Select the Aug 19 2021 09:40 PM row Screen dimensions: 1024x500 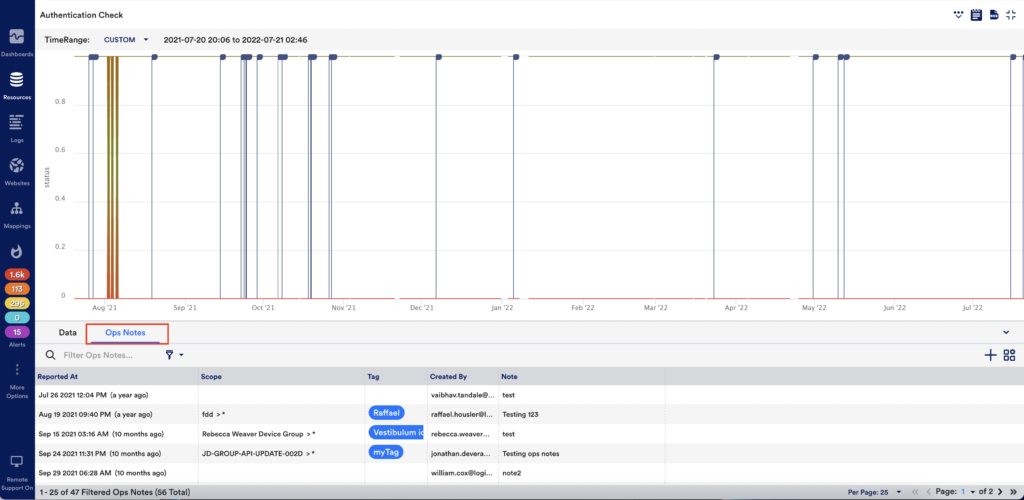coord(530,414)
